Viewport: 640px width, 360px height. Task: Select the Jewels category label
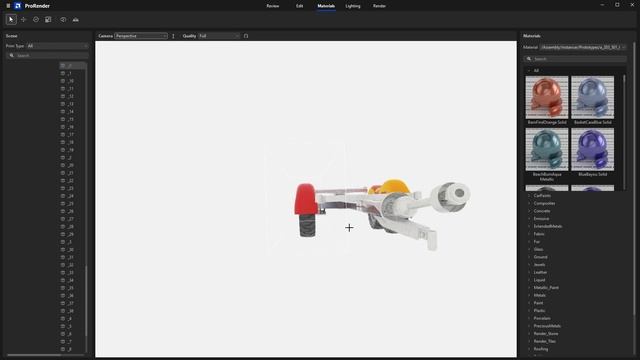pyautogui.click(x=539, y=264)
